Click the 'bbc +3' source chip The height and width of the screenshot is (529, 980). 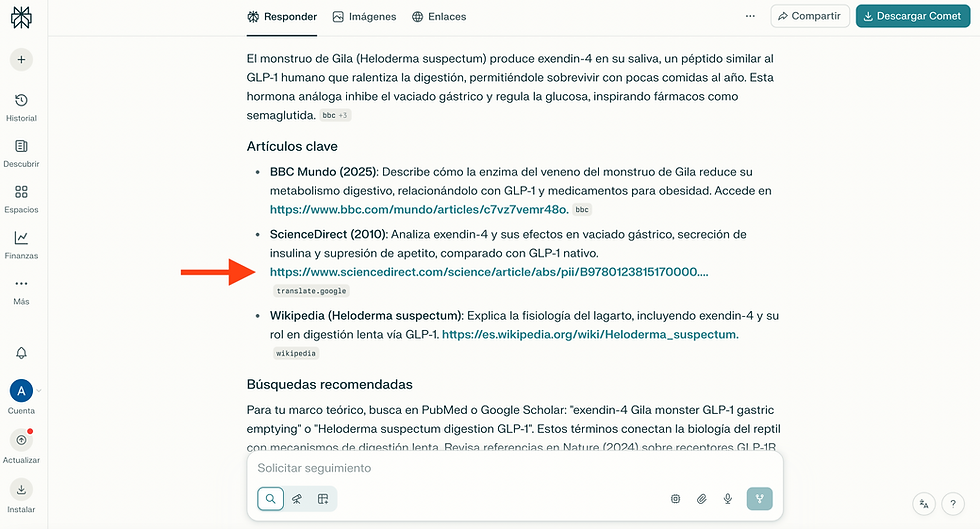(x=335, y=115)
